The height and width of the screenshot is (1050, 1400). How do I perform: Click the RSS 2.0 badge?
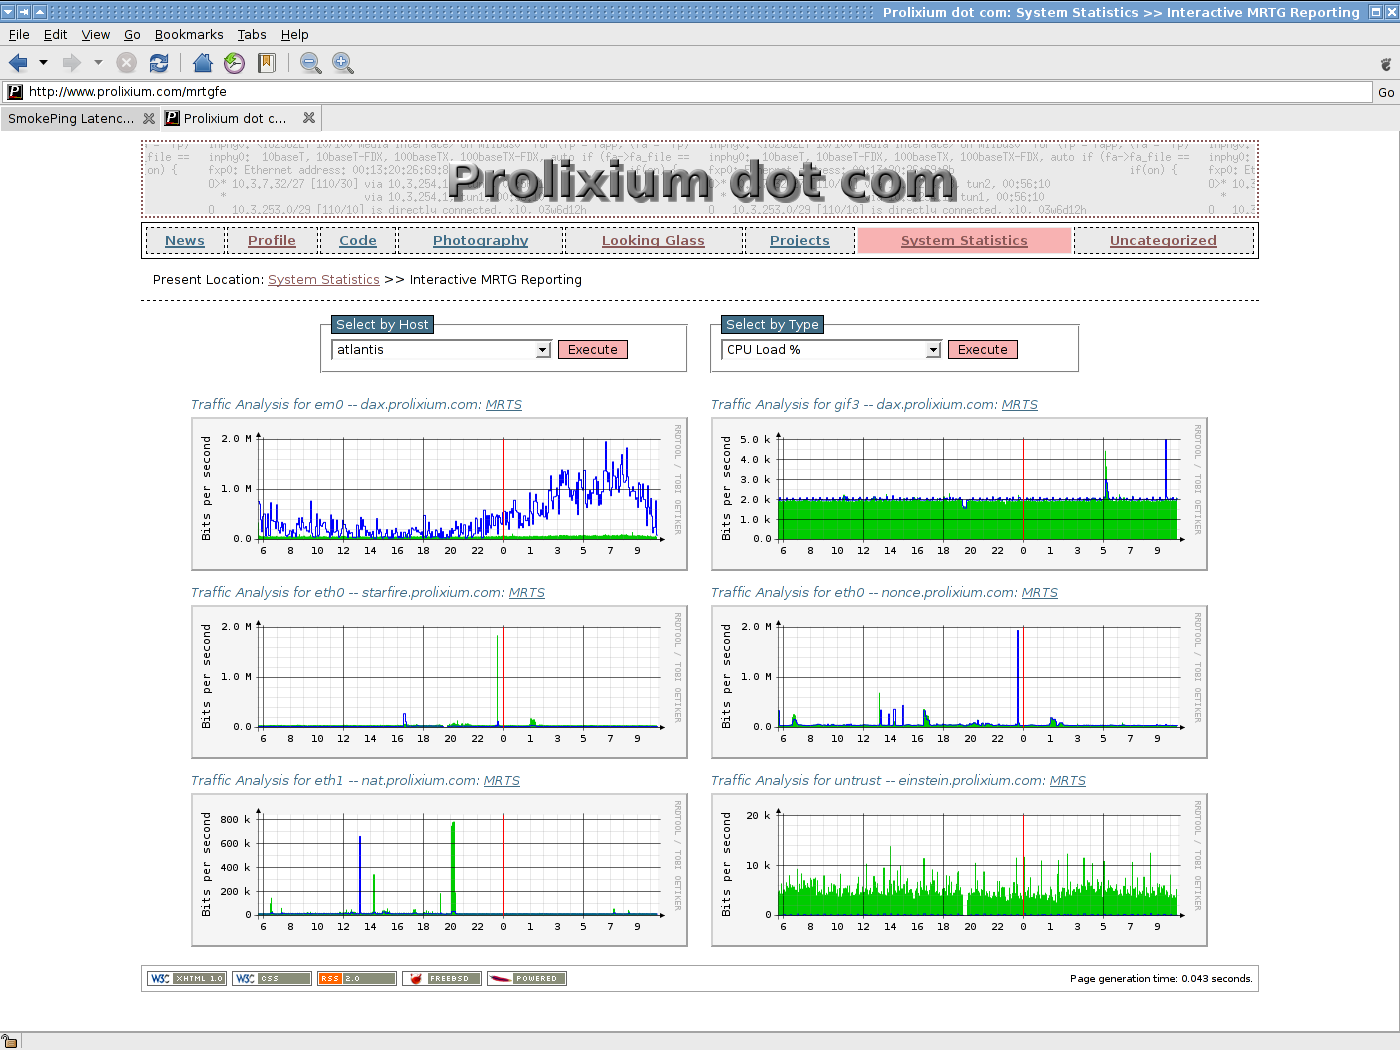[357, 979]
